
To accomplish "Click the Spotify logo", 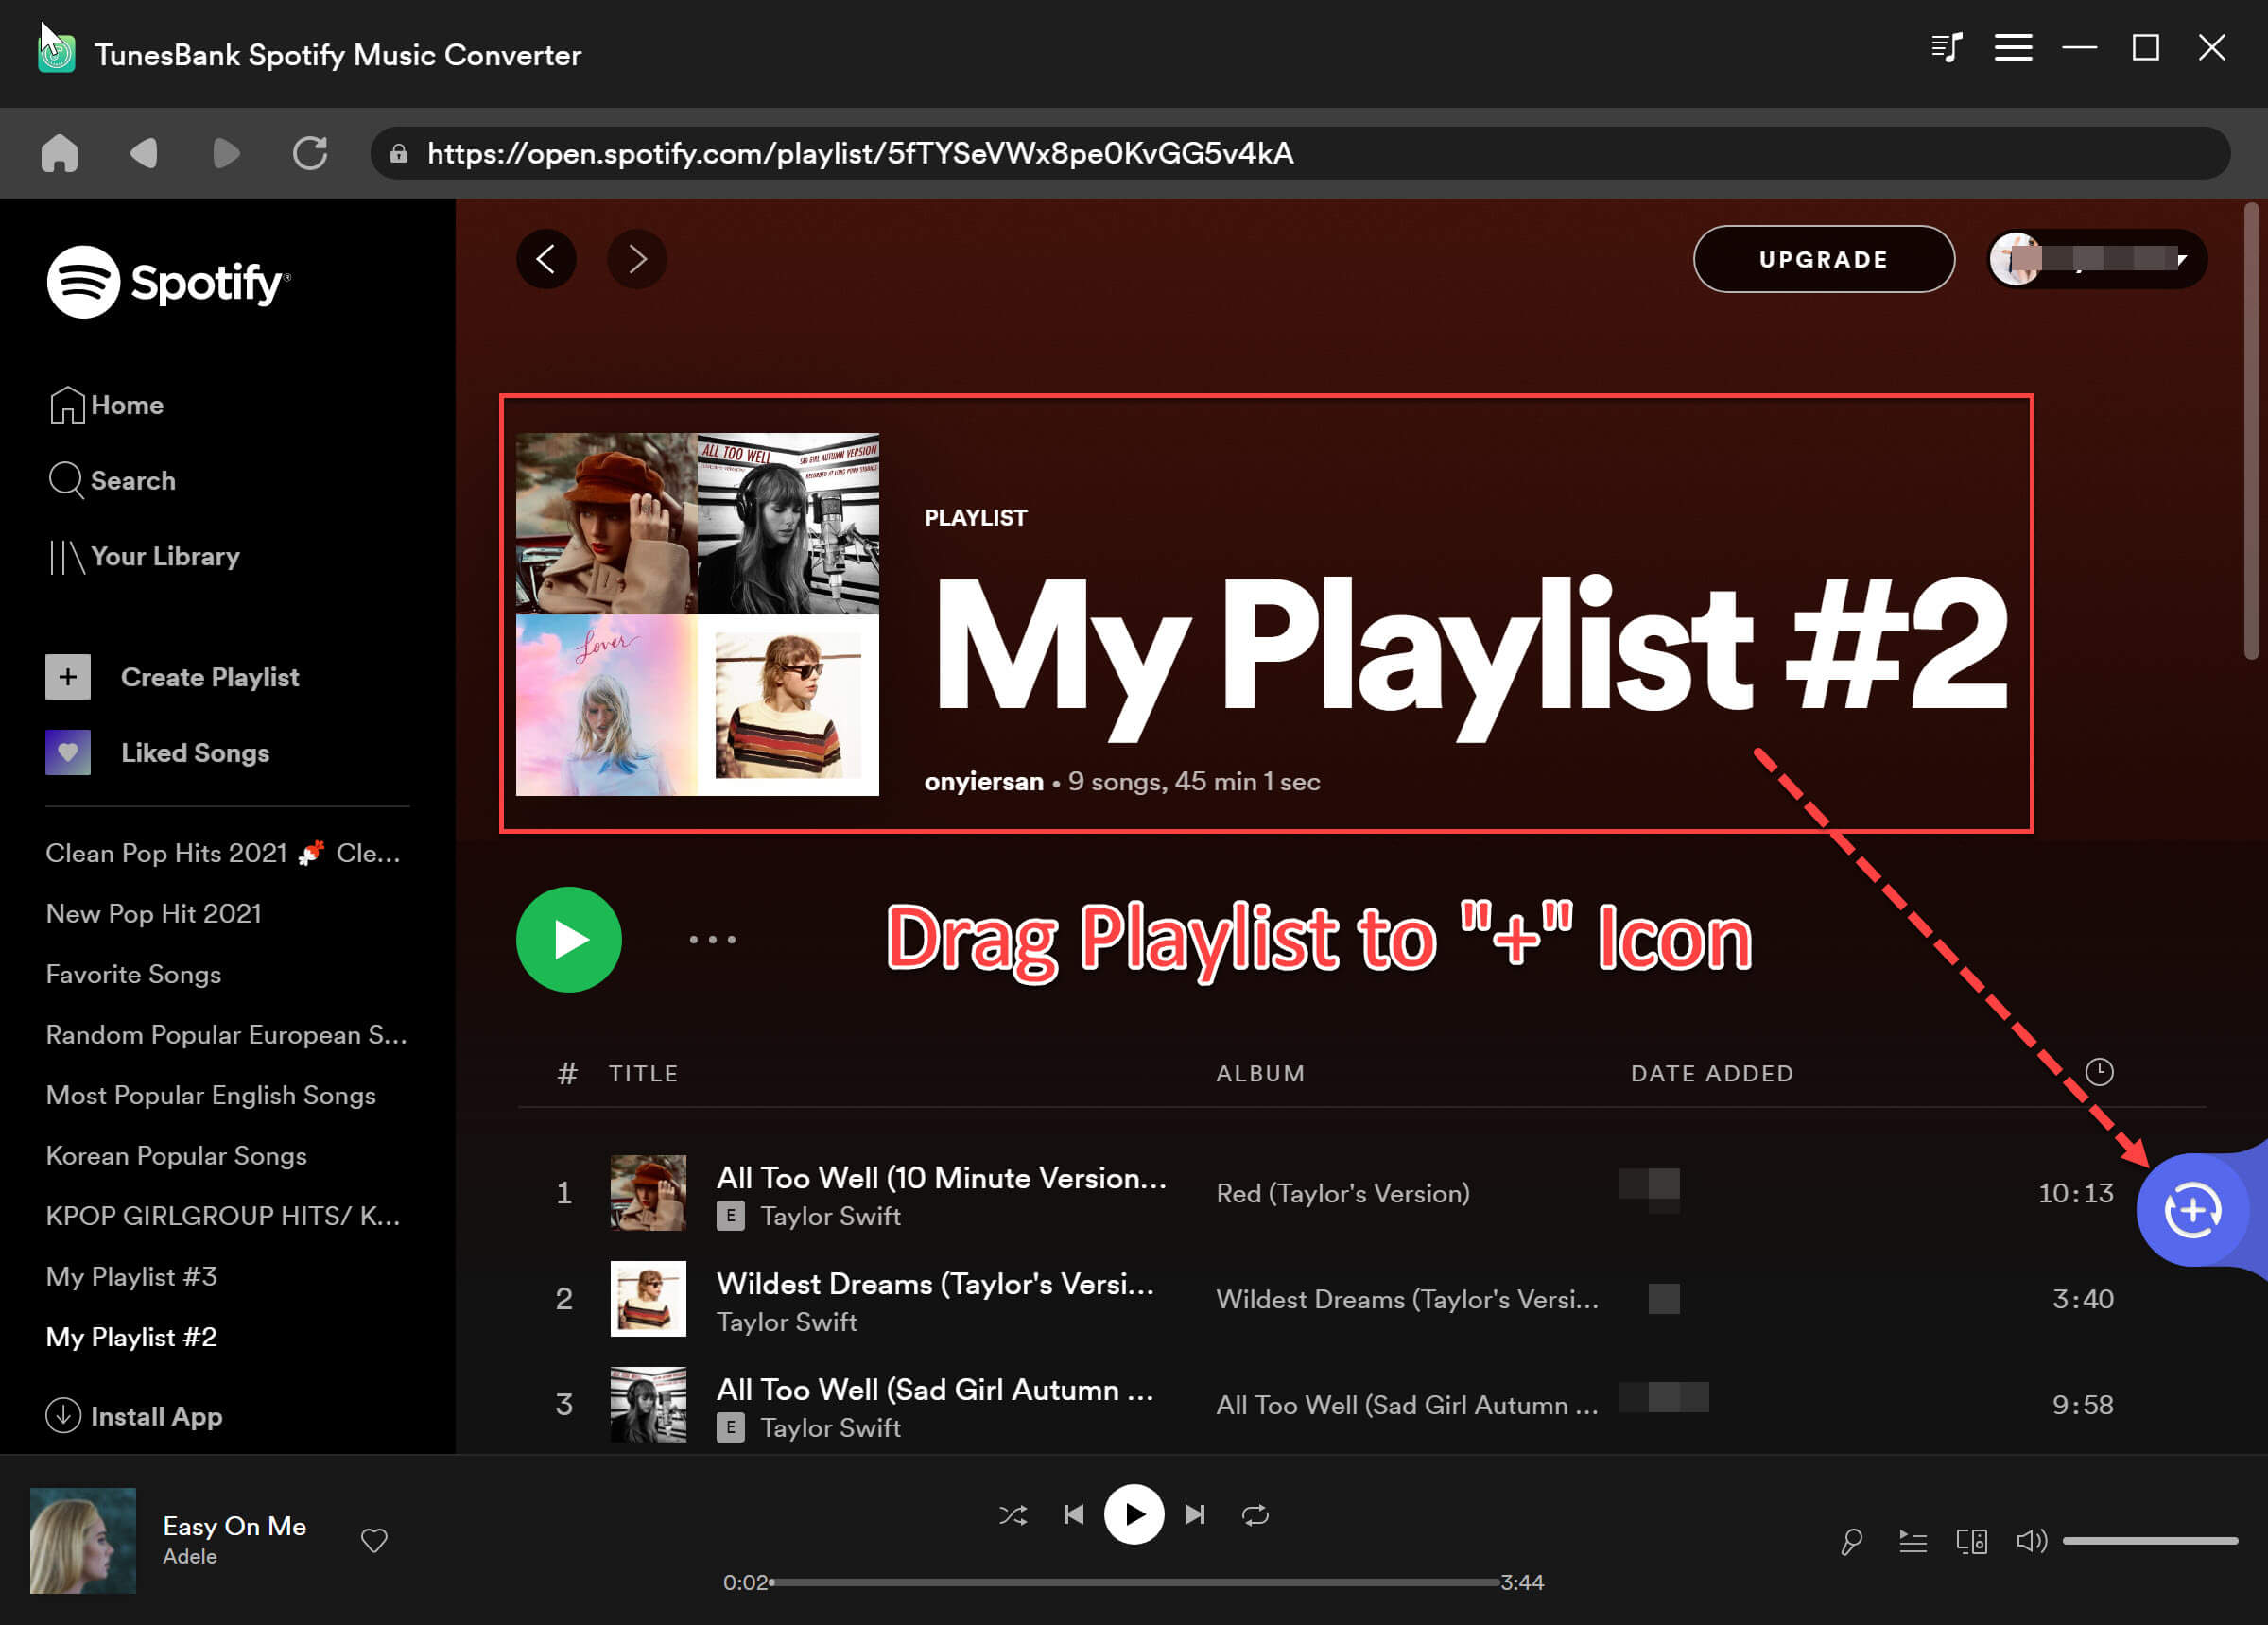I will pos(168,282).
